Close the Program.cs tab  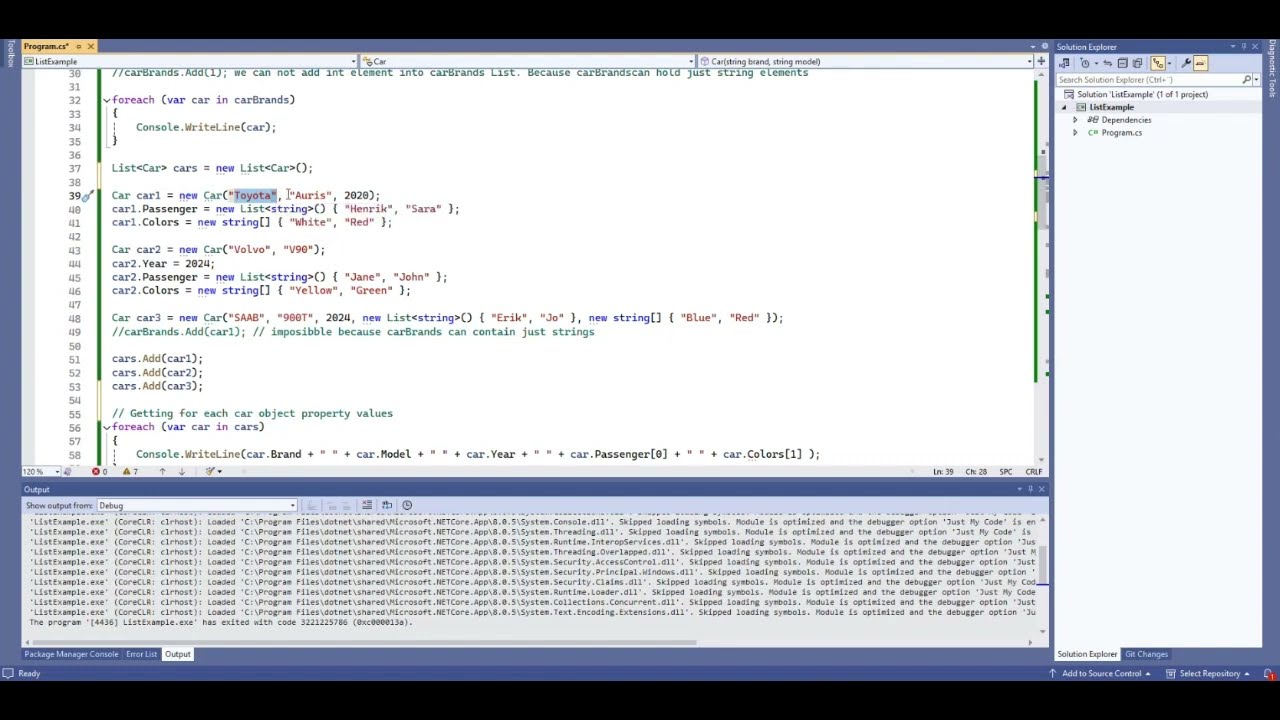[x=90, y=46]
